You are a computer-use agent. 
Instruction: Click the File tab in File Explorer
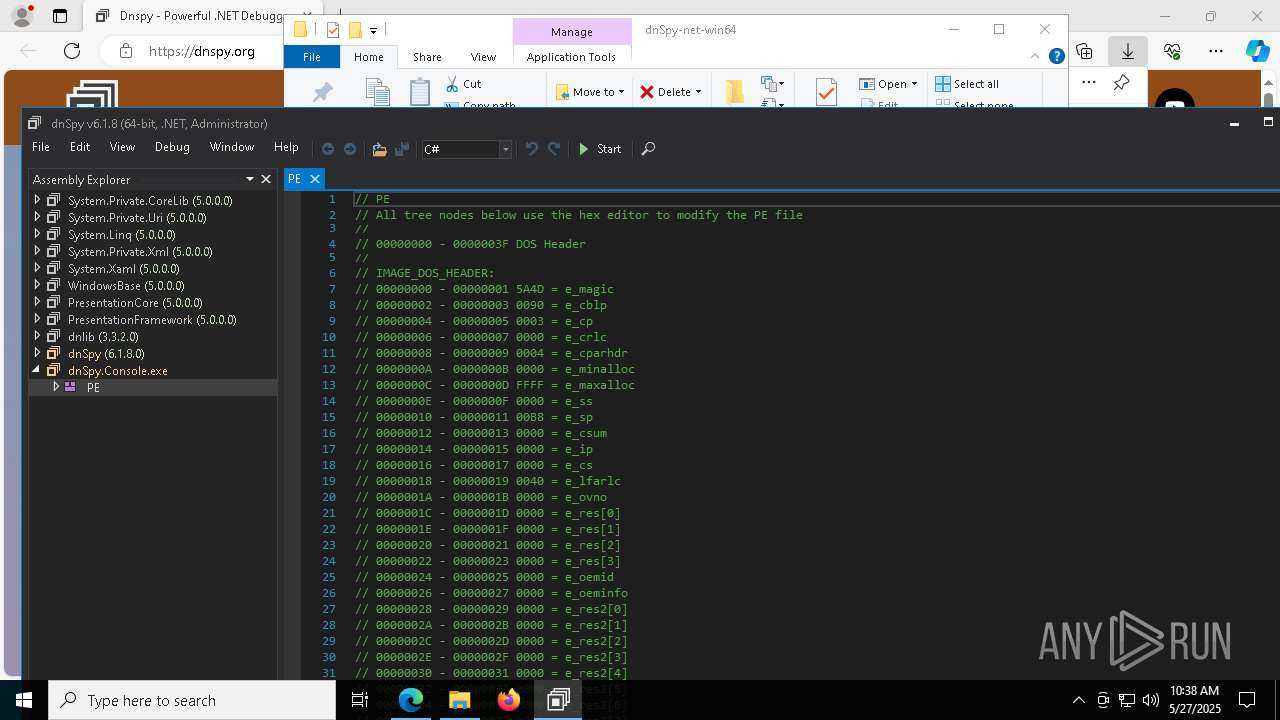(312, 57)
